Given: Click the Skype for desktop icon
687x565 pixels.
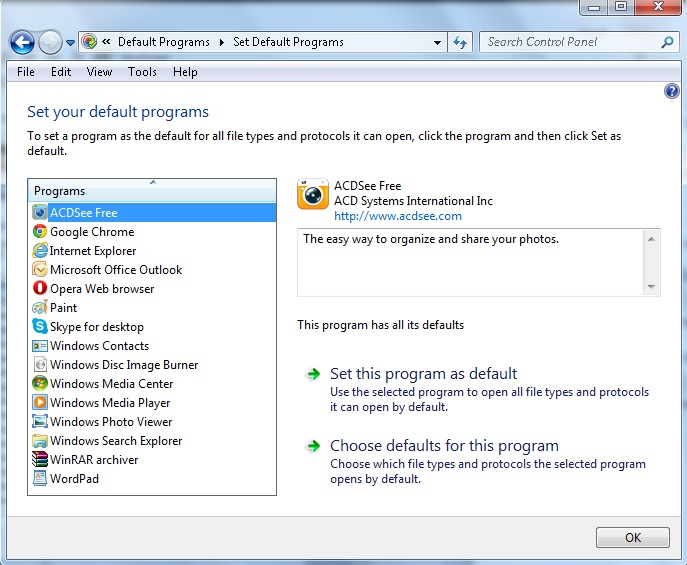Looking at the screenshot, I should point(40,327).
